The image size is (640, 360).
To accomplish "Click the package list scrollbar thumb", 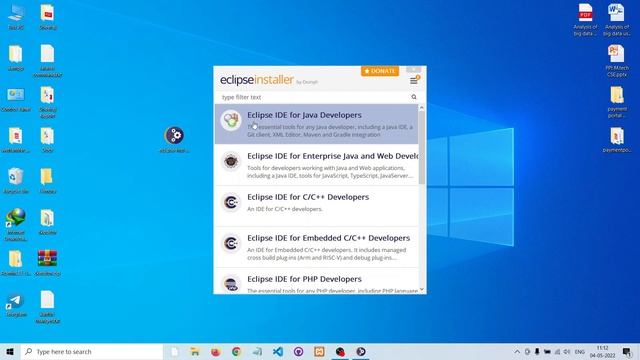I will click(x=422, y=147).
